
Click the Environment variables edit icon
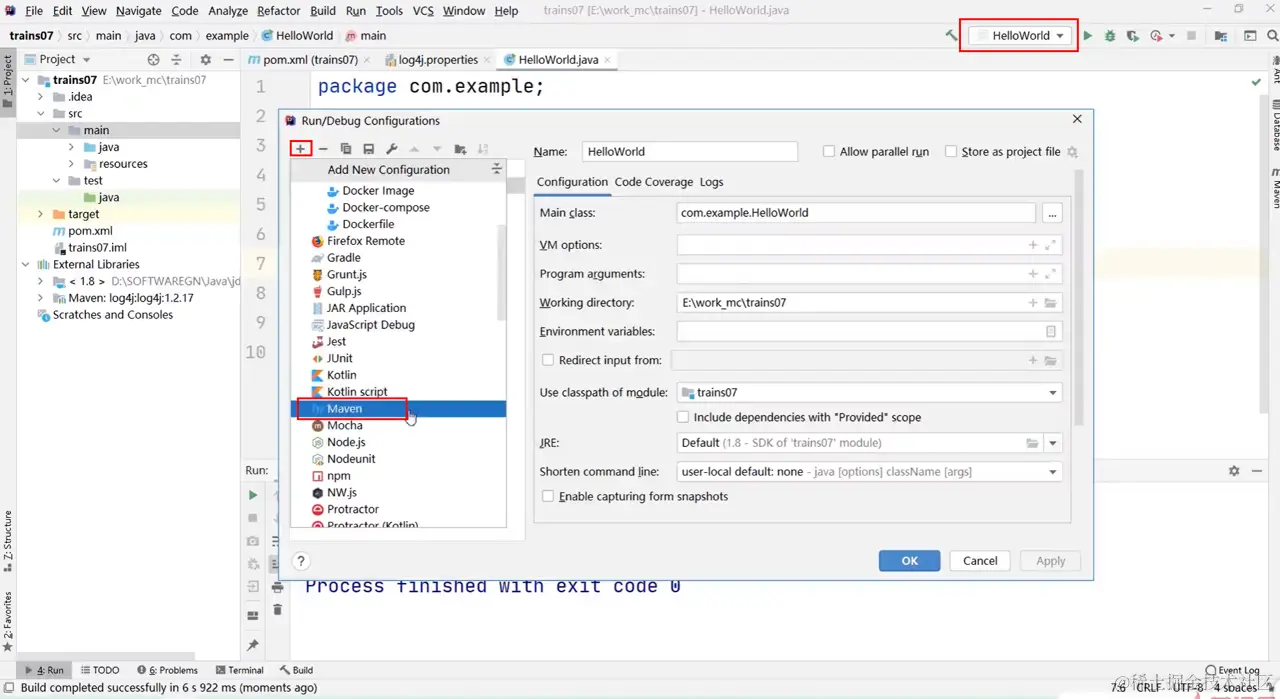click(x=1051, y=331)
